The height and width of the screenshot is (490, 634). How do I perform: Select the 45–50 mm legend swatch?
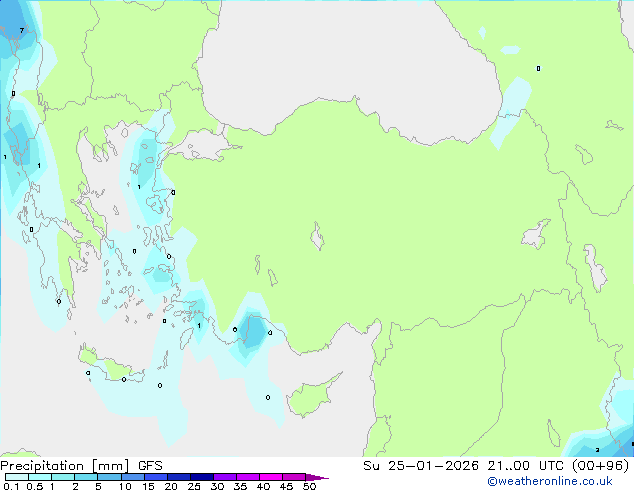click(x=294, y=477)
